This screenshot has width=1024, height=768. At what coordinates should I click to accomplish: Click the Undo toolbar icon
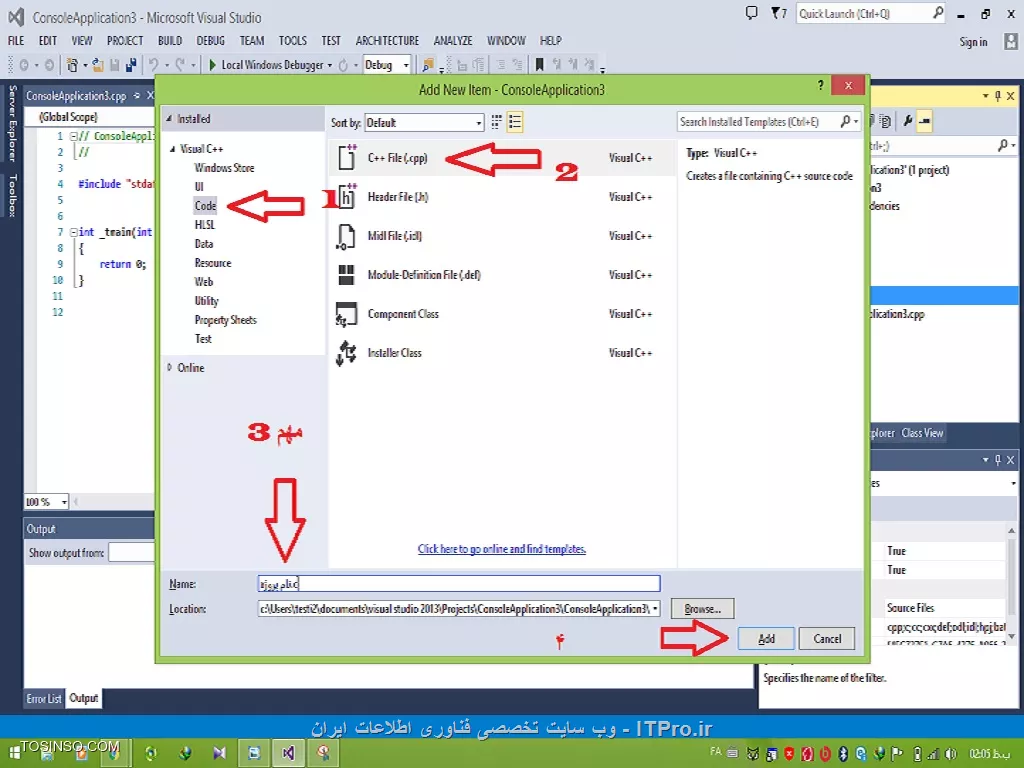(x=153, y=65)
